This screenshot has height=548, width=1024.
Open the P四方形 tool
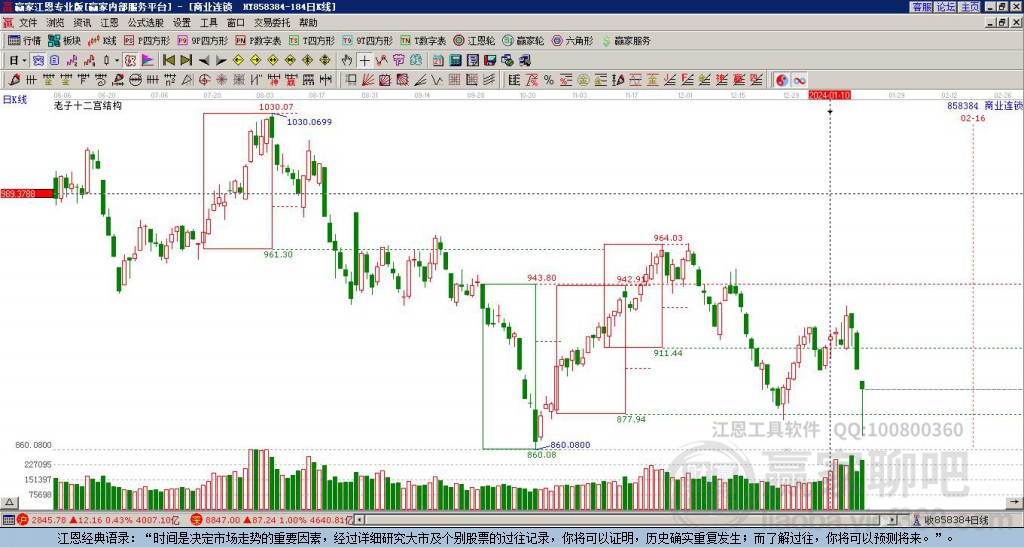pyautogui.click(x=147, y=40)
